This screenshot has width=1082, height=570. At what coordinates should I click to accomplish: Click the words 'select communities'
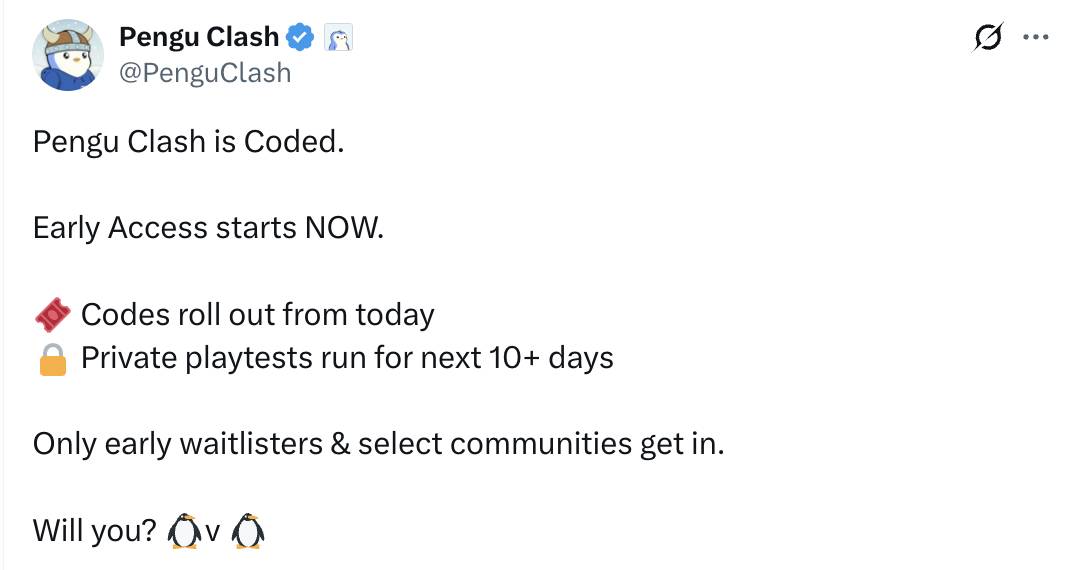tap(495, 444)
